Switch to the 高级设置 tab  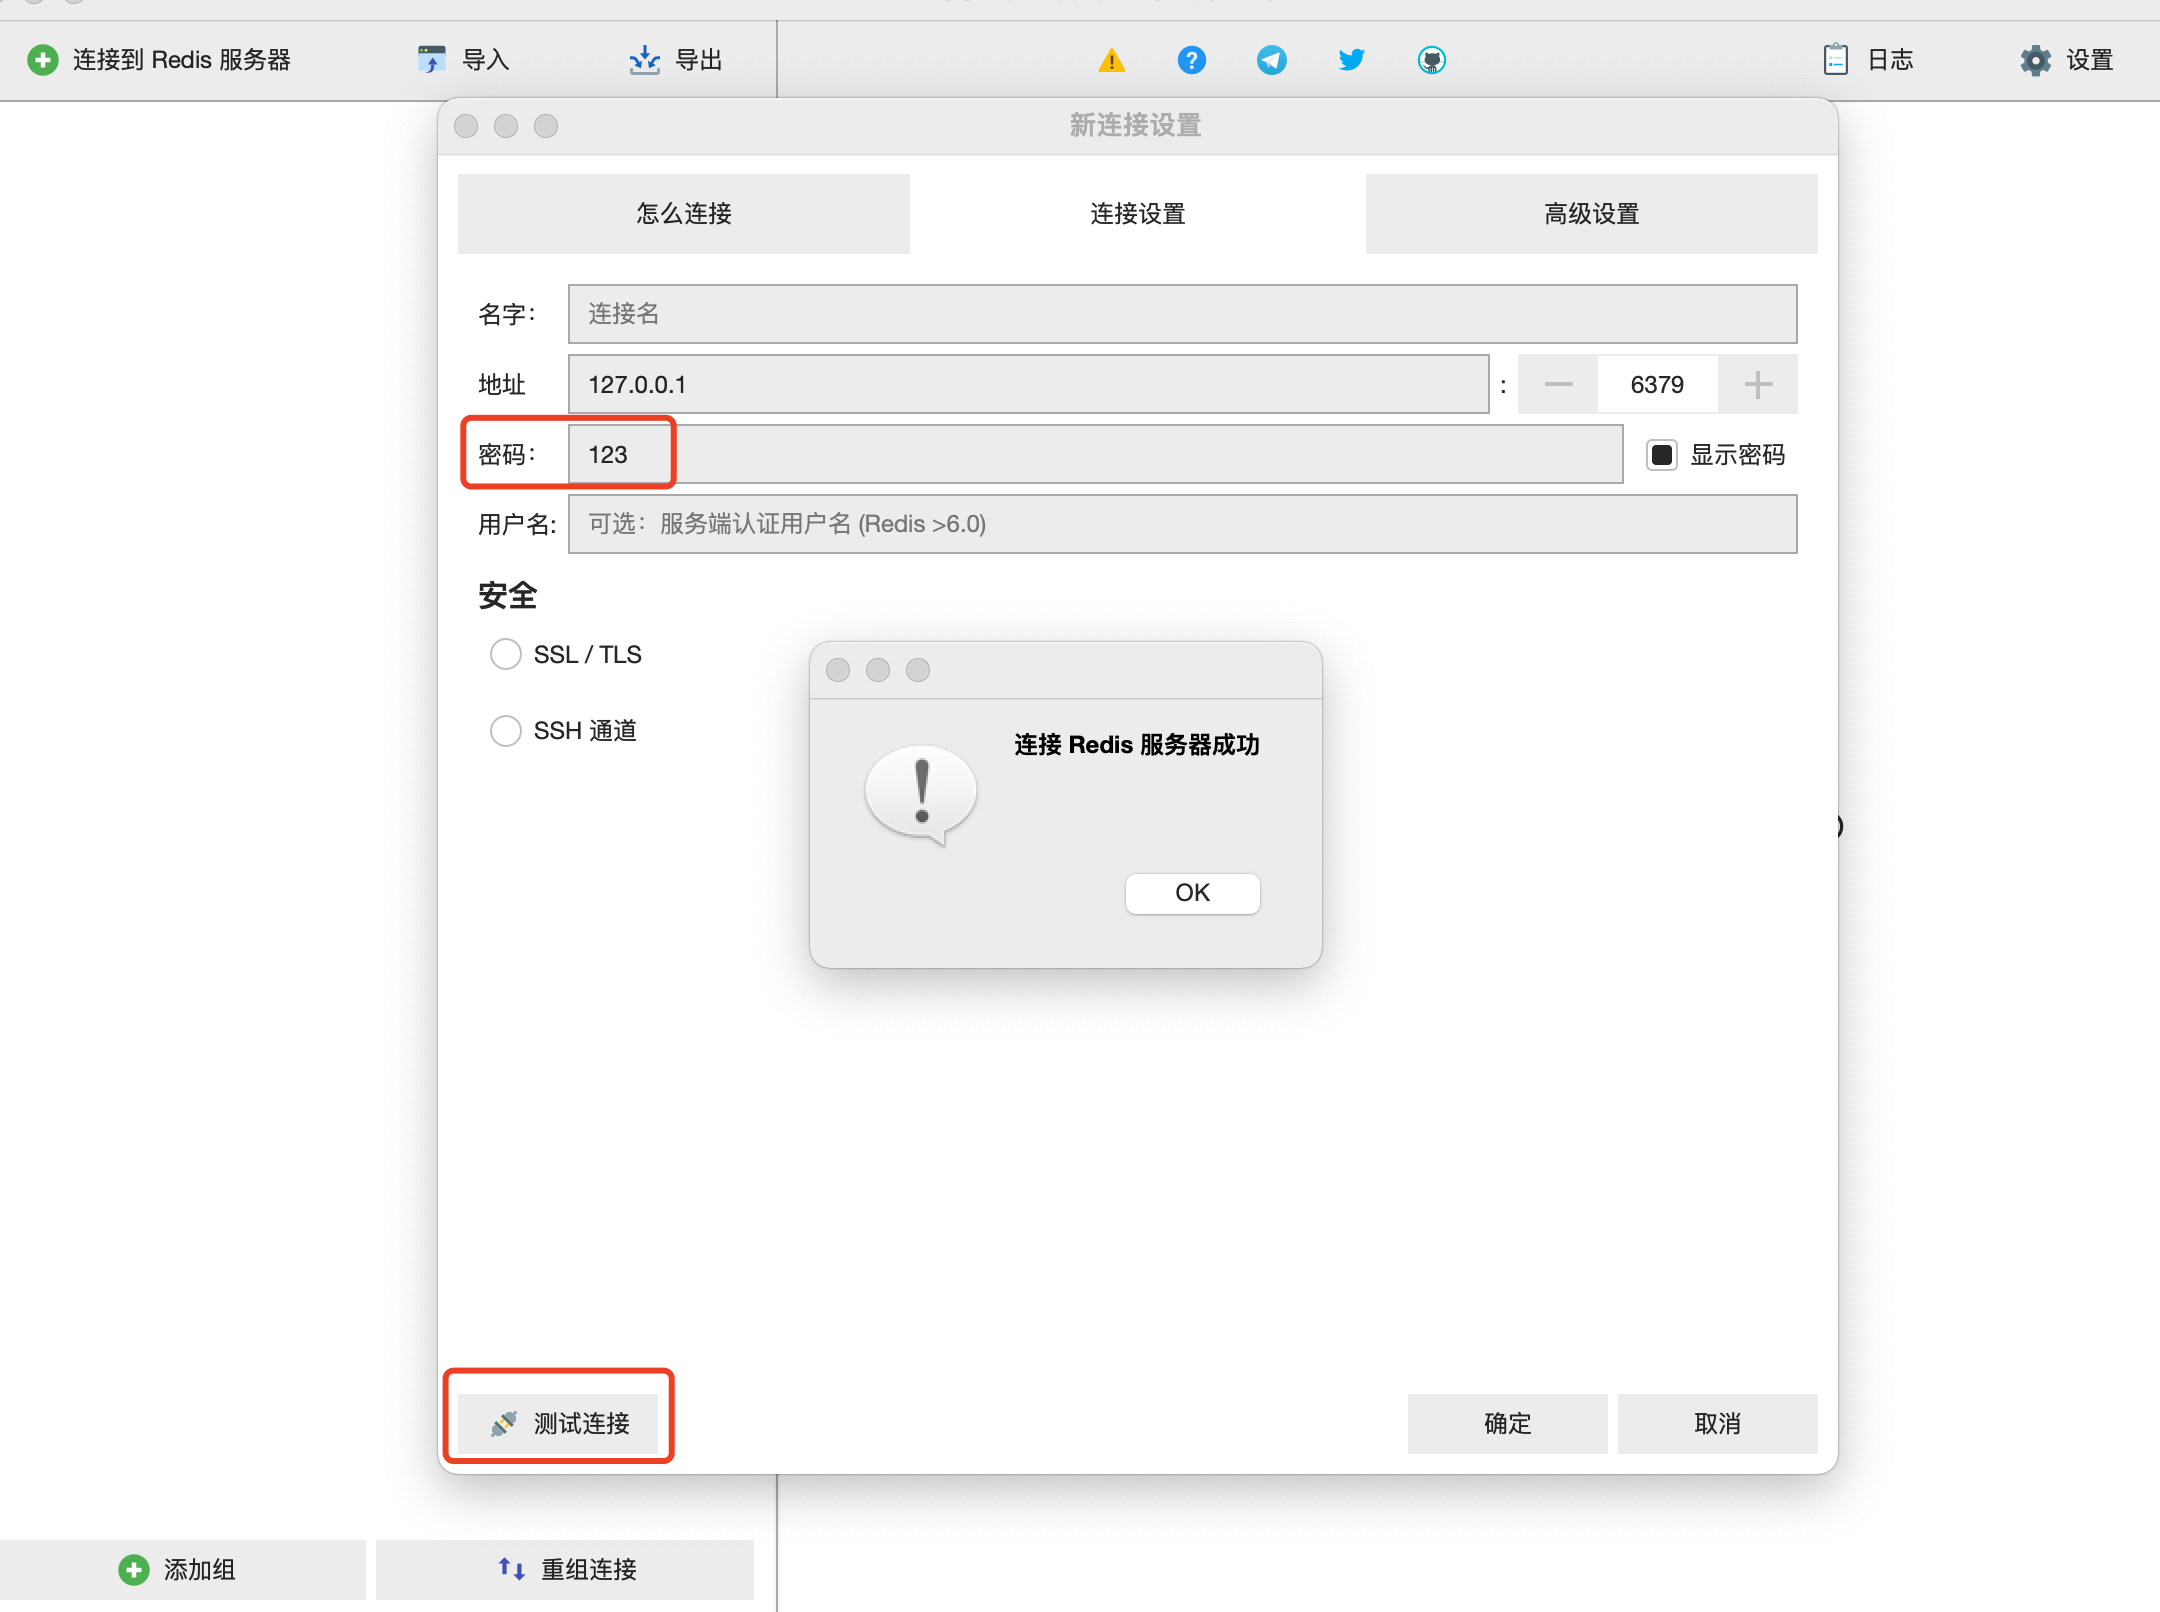1591,214
